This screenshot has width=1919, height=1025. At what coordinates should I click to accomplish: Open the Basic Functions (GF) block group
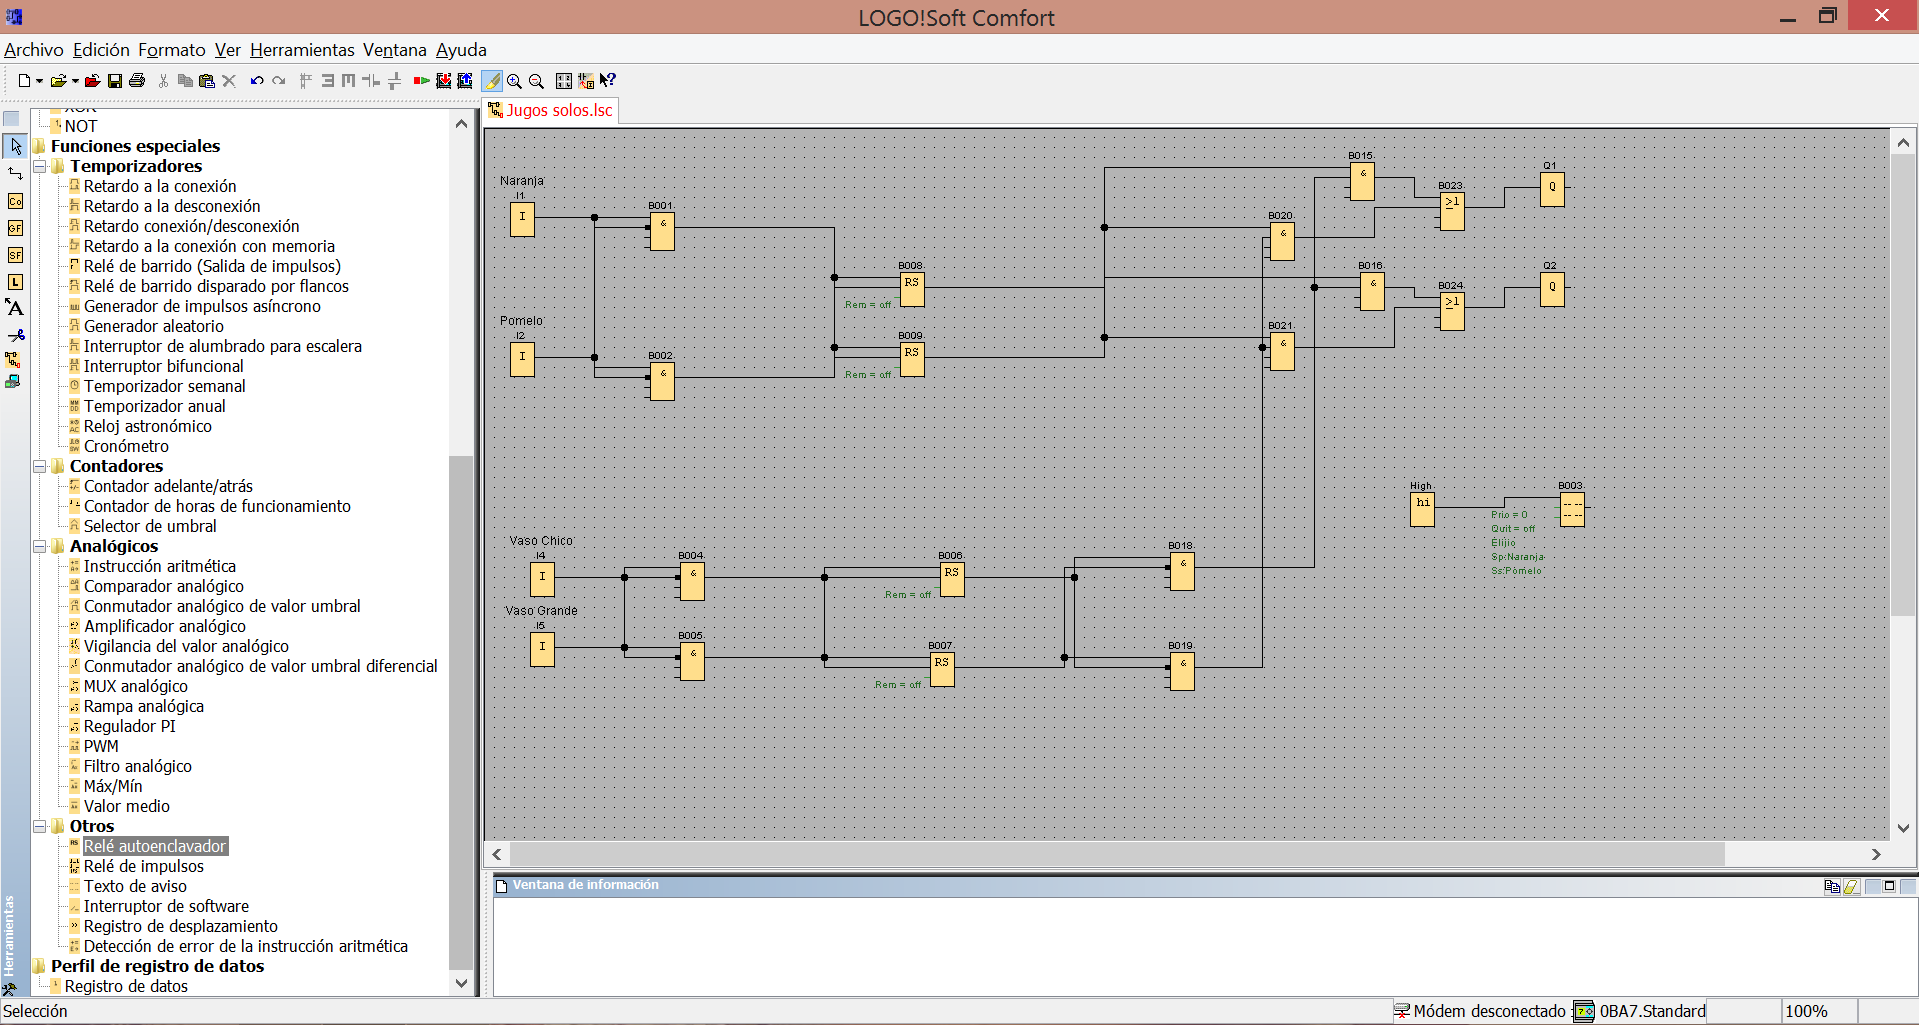coord(15,228)
